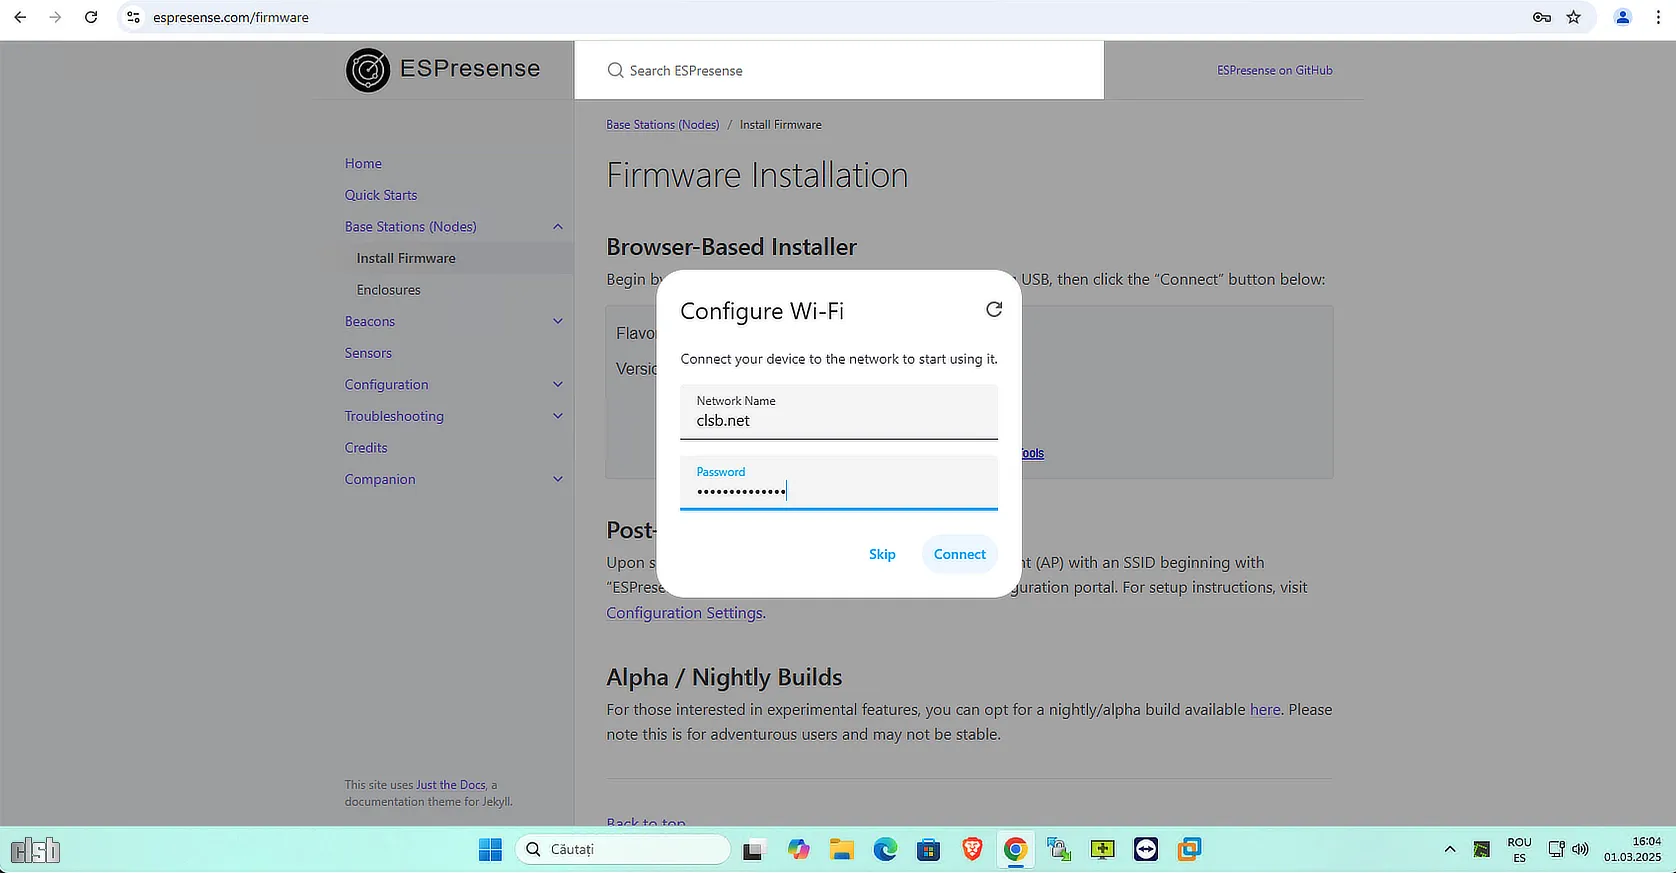Open Home in the sidebar
This screenshot has width=1676, height=873.
click(x=363, y=164)
